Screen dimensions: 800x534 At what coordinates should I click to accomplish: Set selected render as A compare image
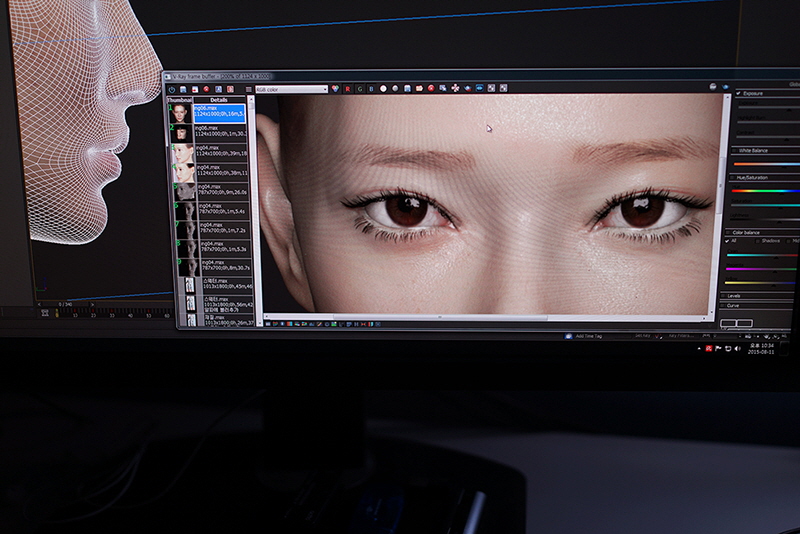218,89
